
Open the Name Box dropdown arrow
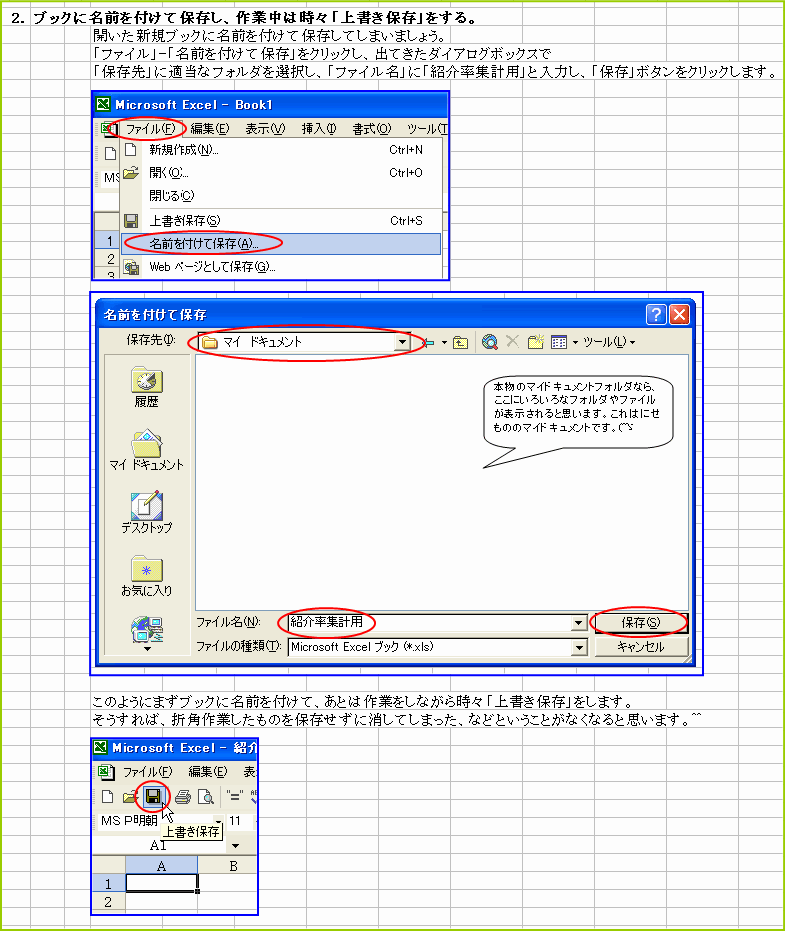click(x=236, y=846)
